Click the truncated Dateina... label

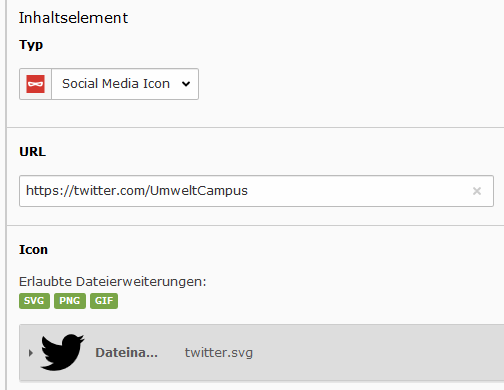126,353
